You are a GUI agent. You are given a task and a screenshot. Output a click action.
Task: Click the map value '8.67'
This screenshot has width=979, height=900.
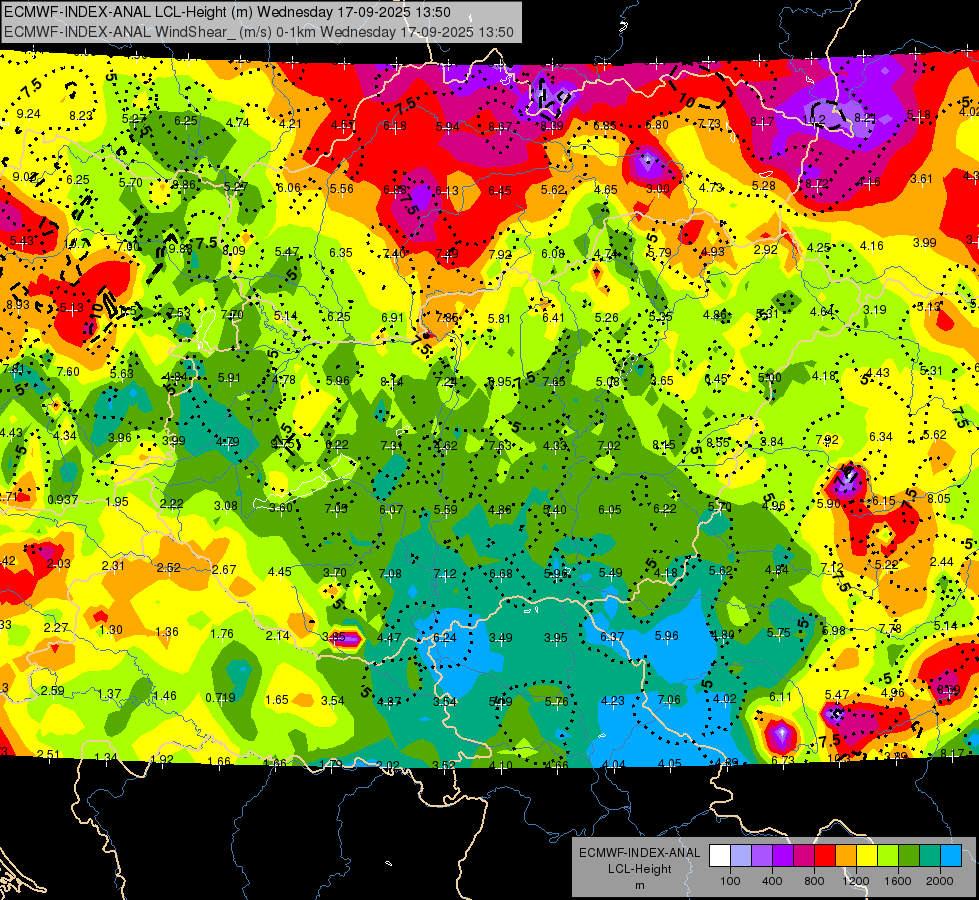[500, 127]
